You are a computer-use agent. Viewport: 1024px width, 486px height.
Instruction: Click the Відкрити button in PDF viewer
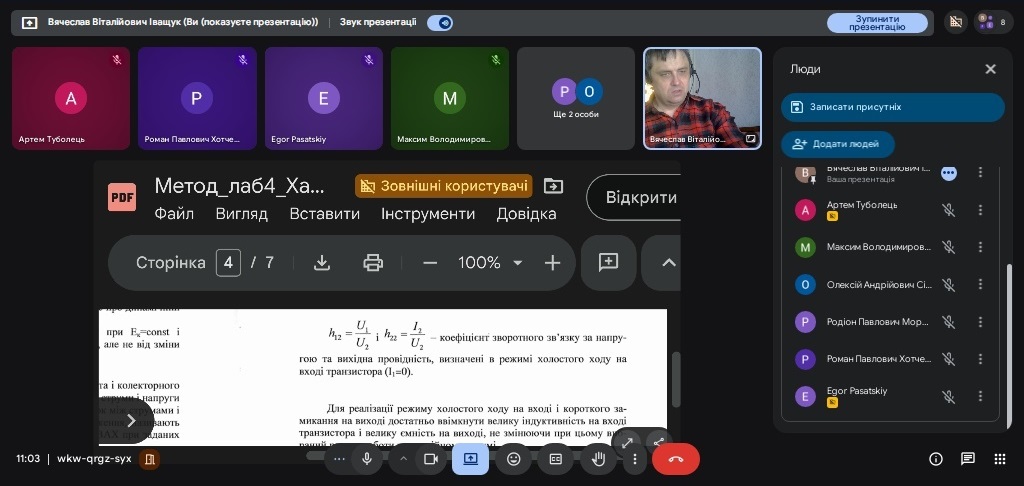pos(634,197)
